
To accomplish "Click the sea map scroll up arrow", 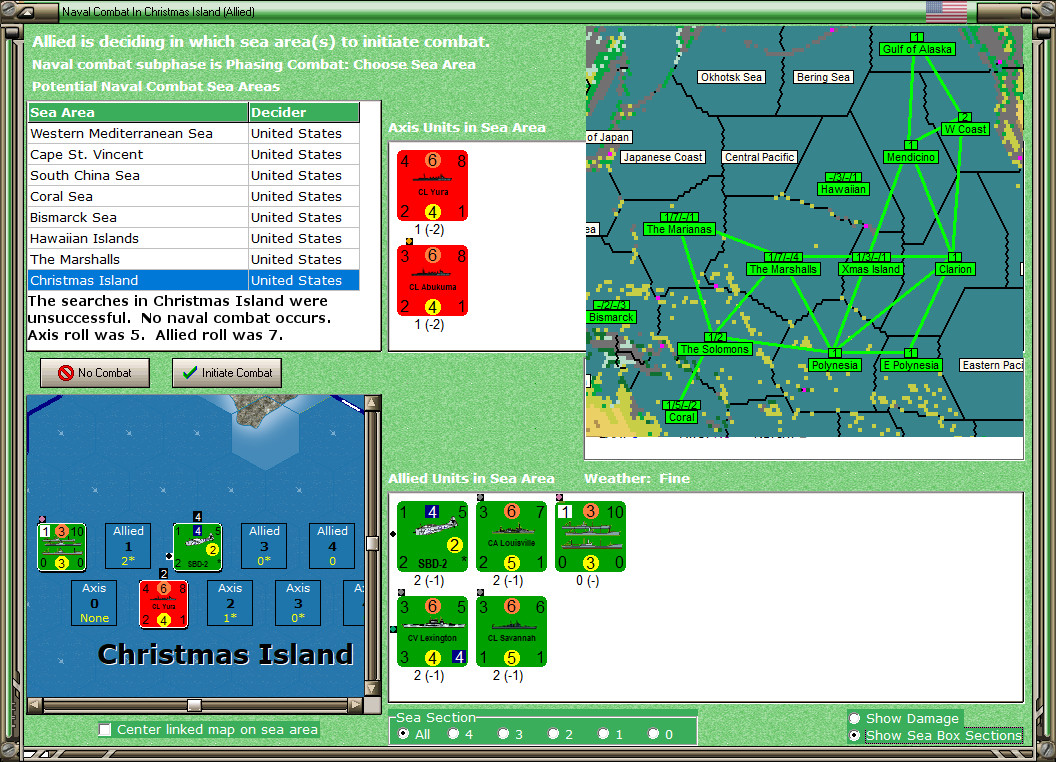I will pos(372,403).
